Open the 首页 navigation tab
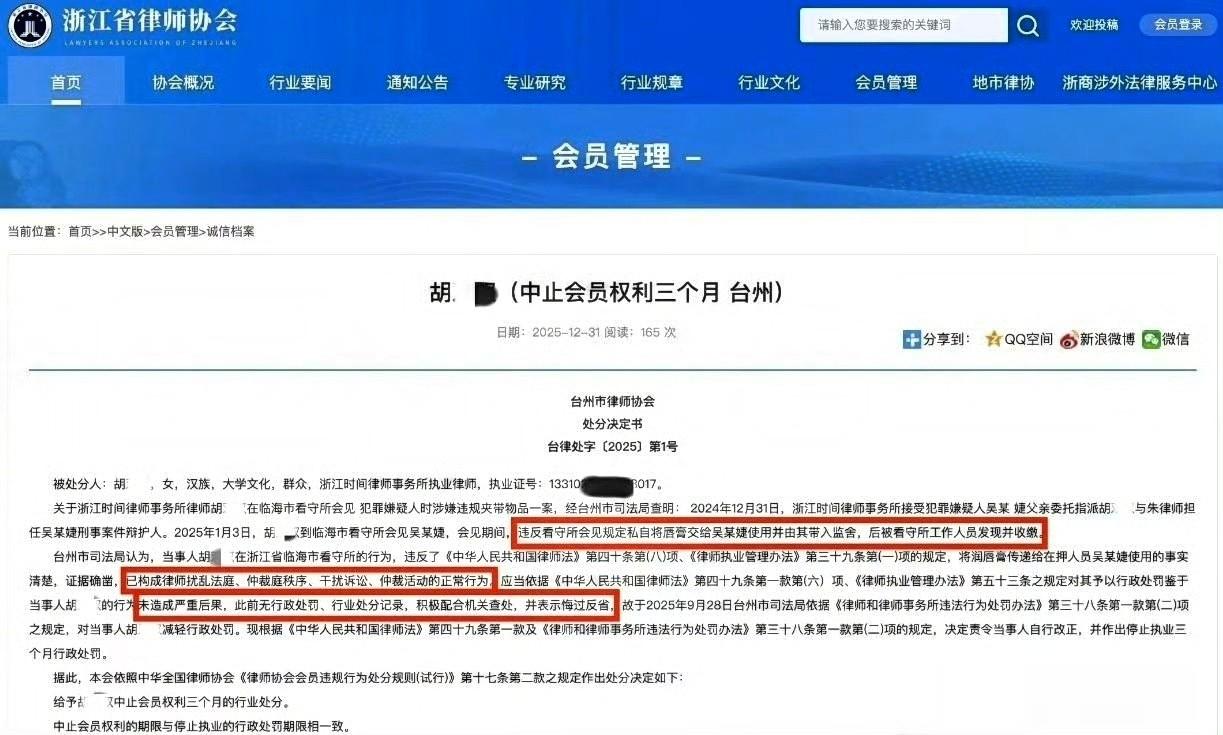The height and width of the screenshot is (735, 1223). coord(66,83)
